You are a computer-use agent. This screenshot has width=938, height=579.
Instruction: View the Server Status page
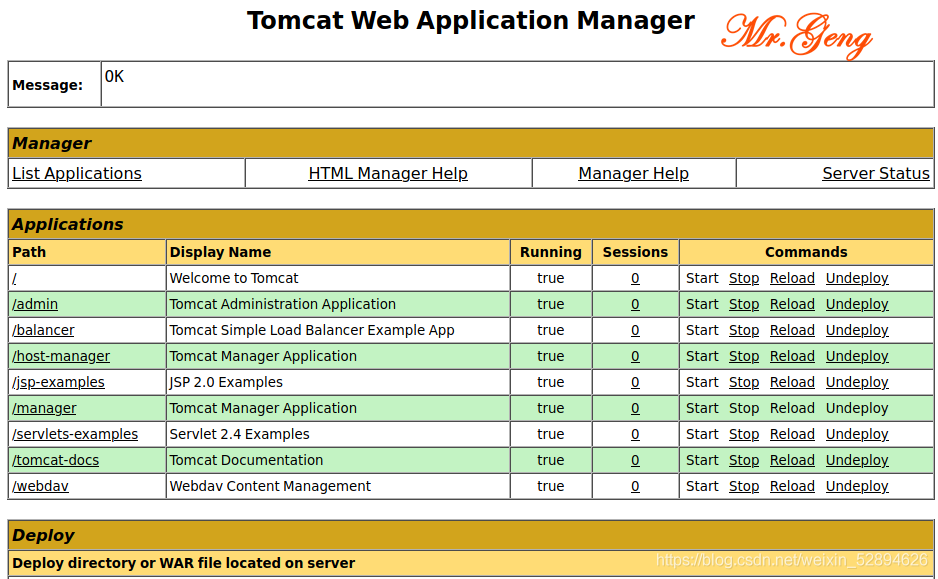coord(876,173)
